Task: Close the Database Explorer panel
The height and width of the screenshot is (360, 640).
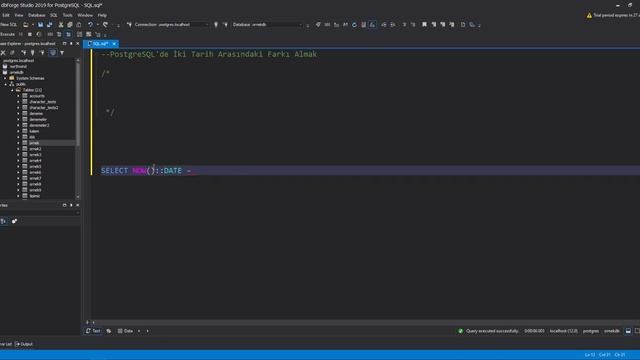Action: pyautogui.click(x=78, y=44)
